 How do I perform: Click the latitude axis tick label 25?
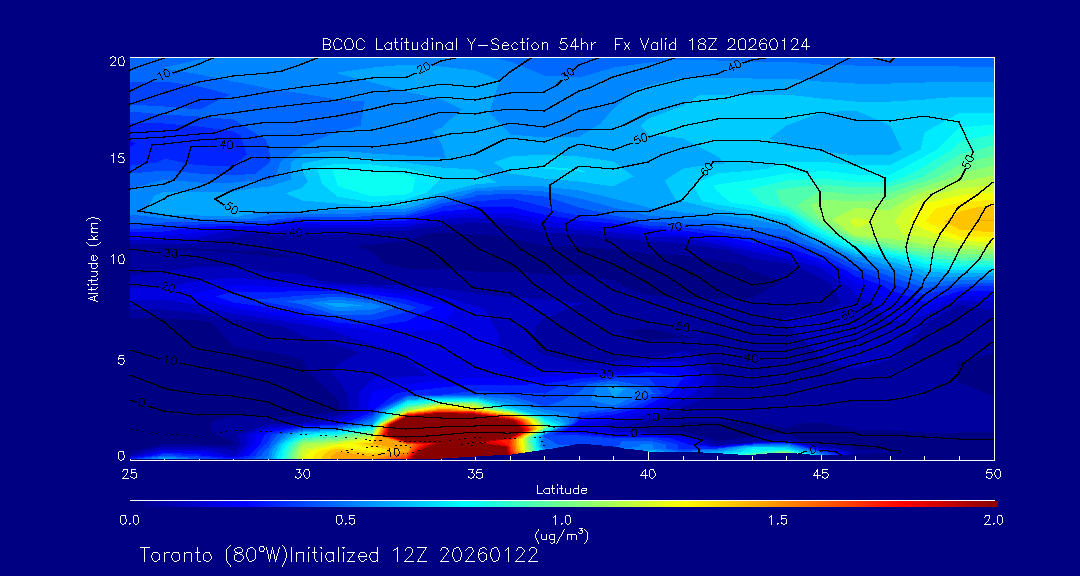tap(129, 475)
